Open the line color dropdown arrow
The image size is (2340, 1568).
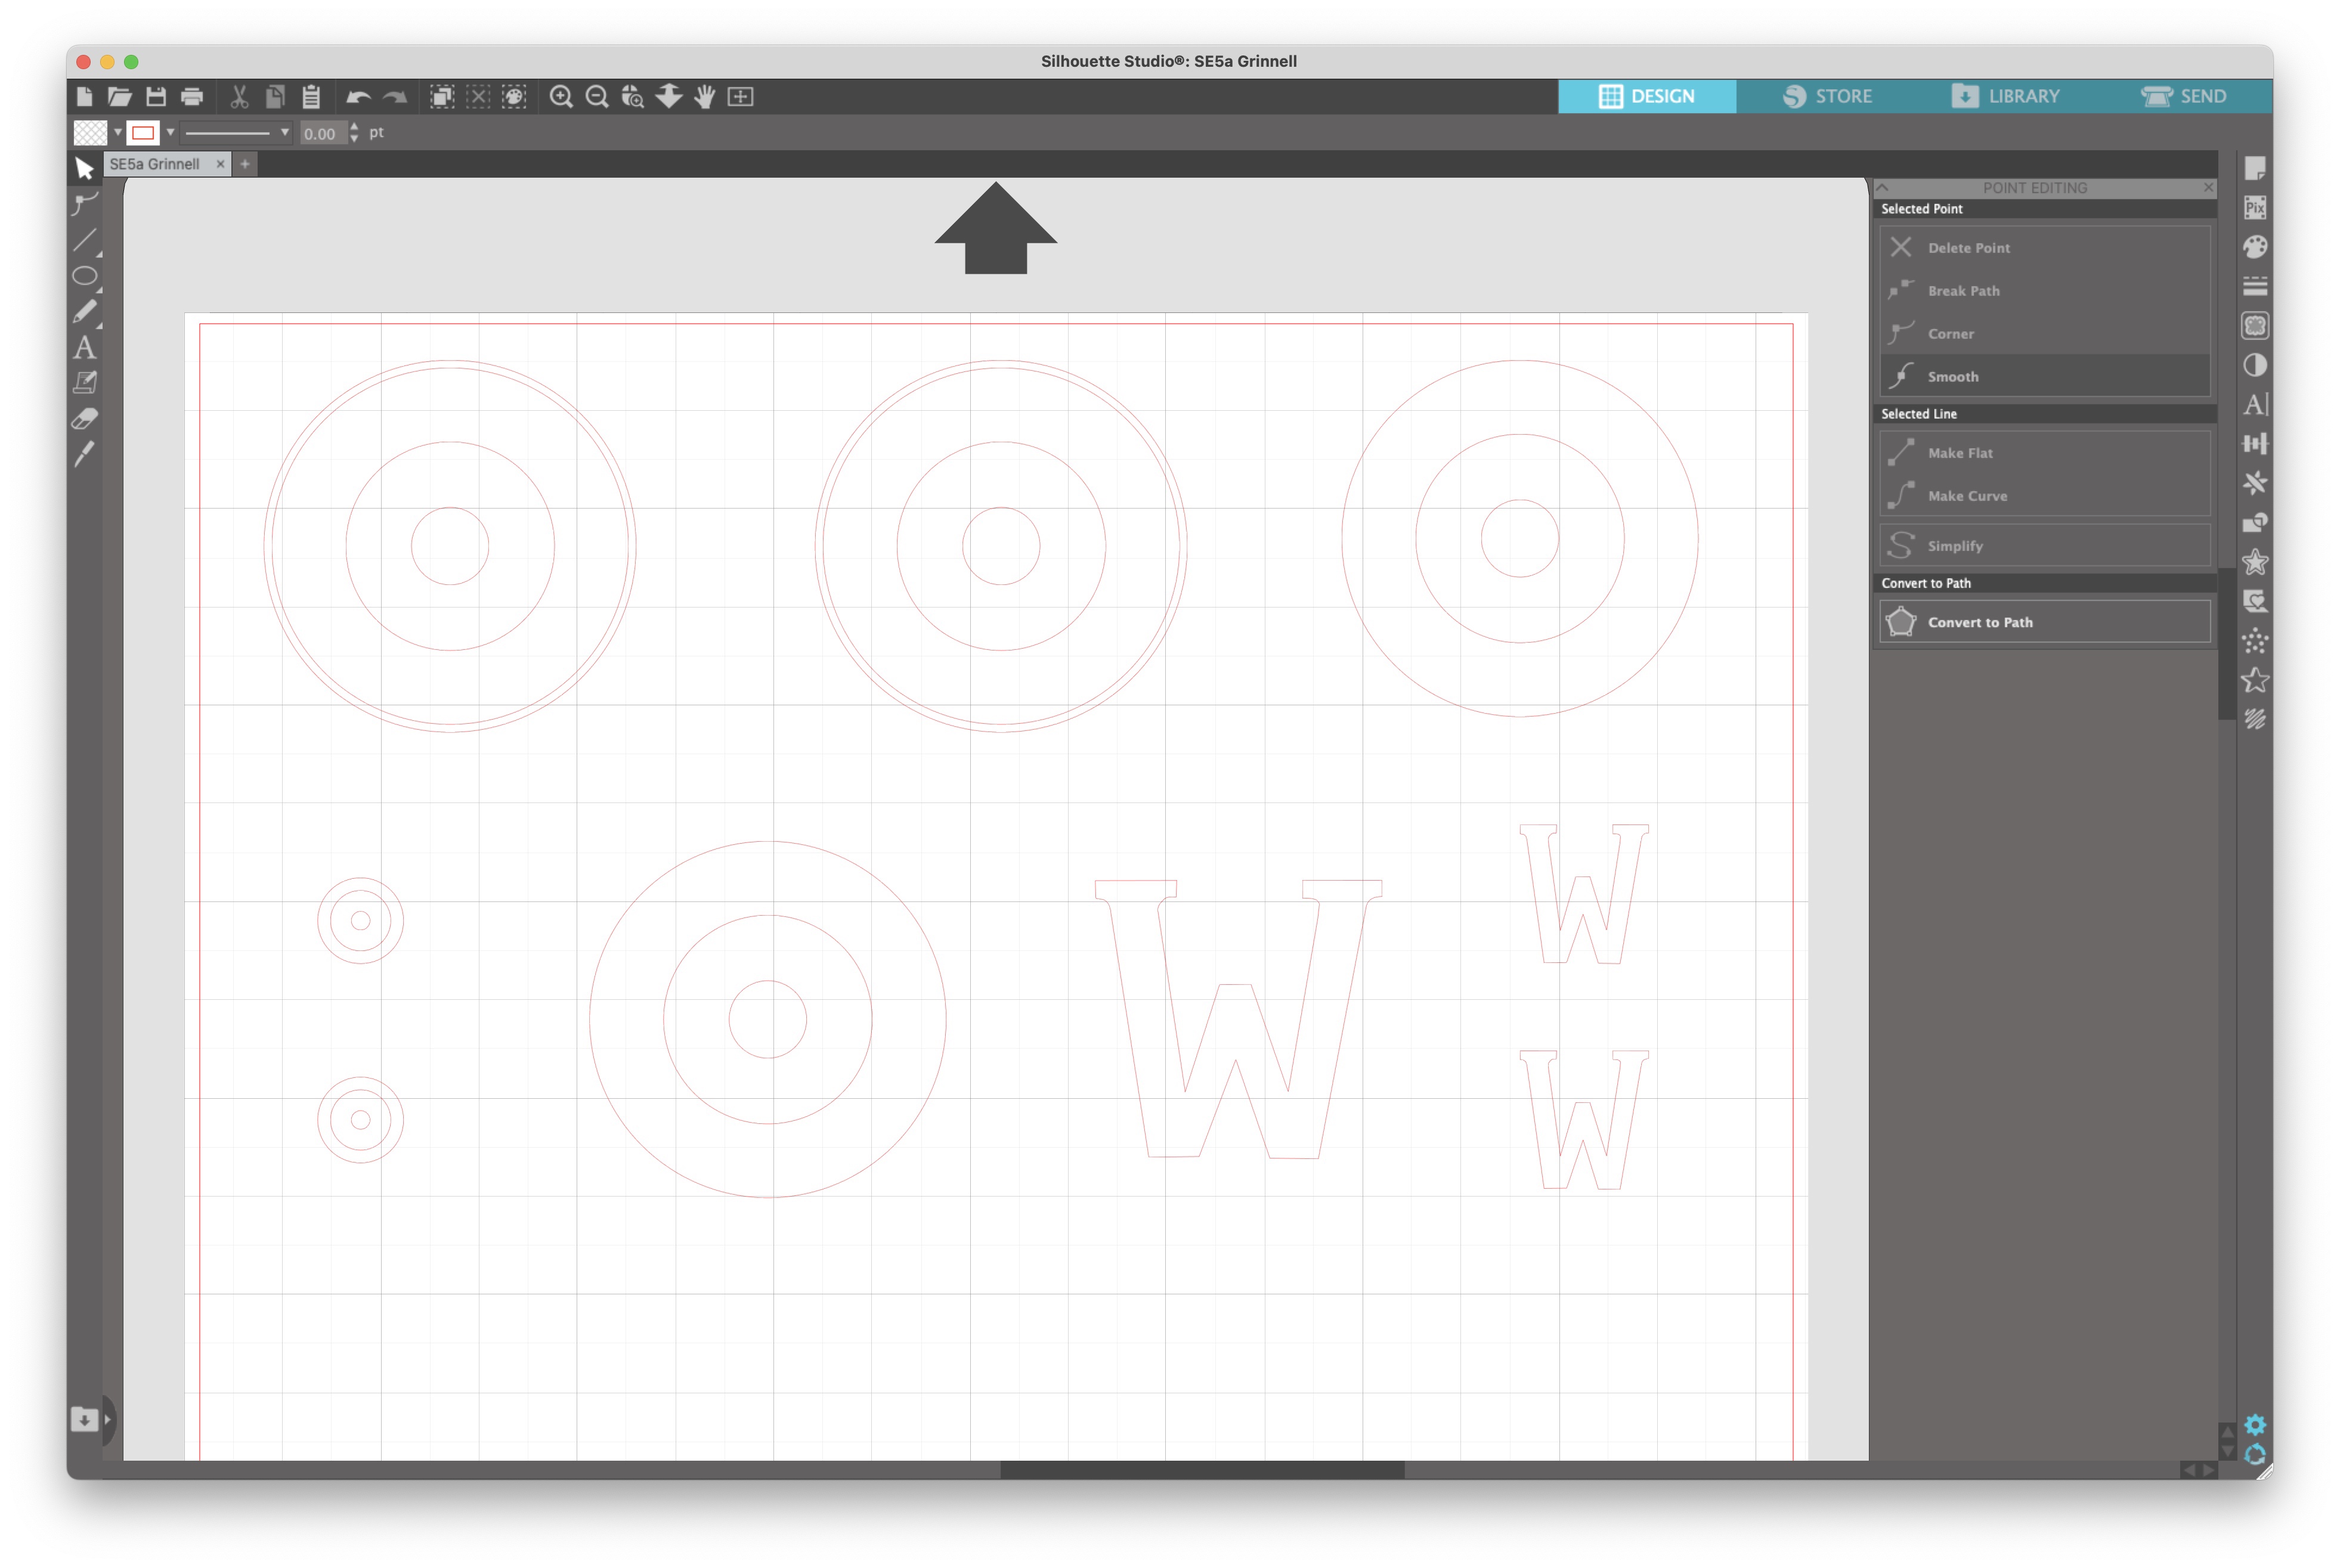pos(171,132)
